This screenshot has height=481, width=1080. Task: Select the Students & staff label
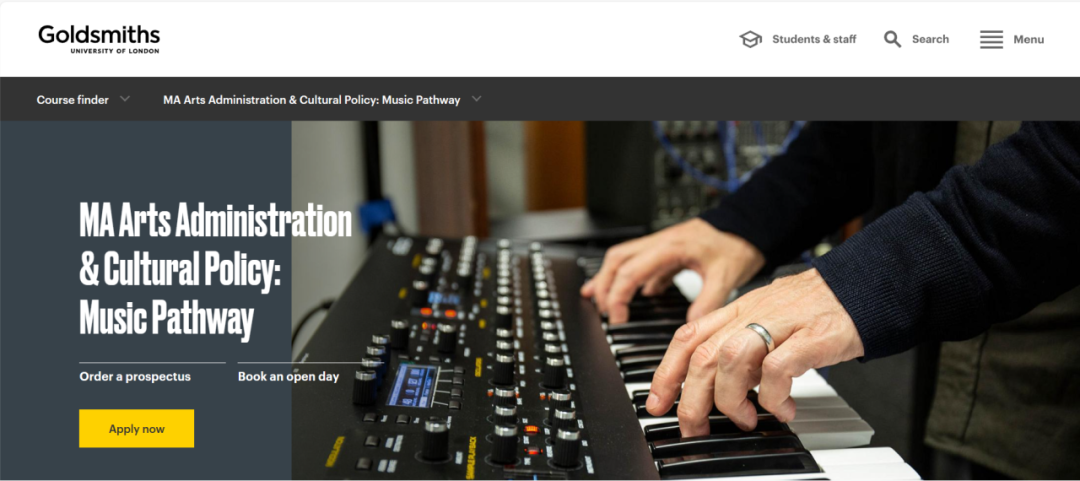[814, 39]
